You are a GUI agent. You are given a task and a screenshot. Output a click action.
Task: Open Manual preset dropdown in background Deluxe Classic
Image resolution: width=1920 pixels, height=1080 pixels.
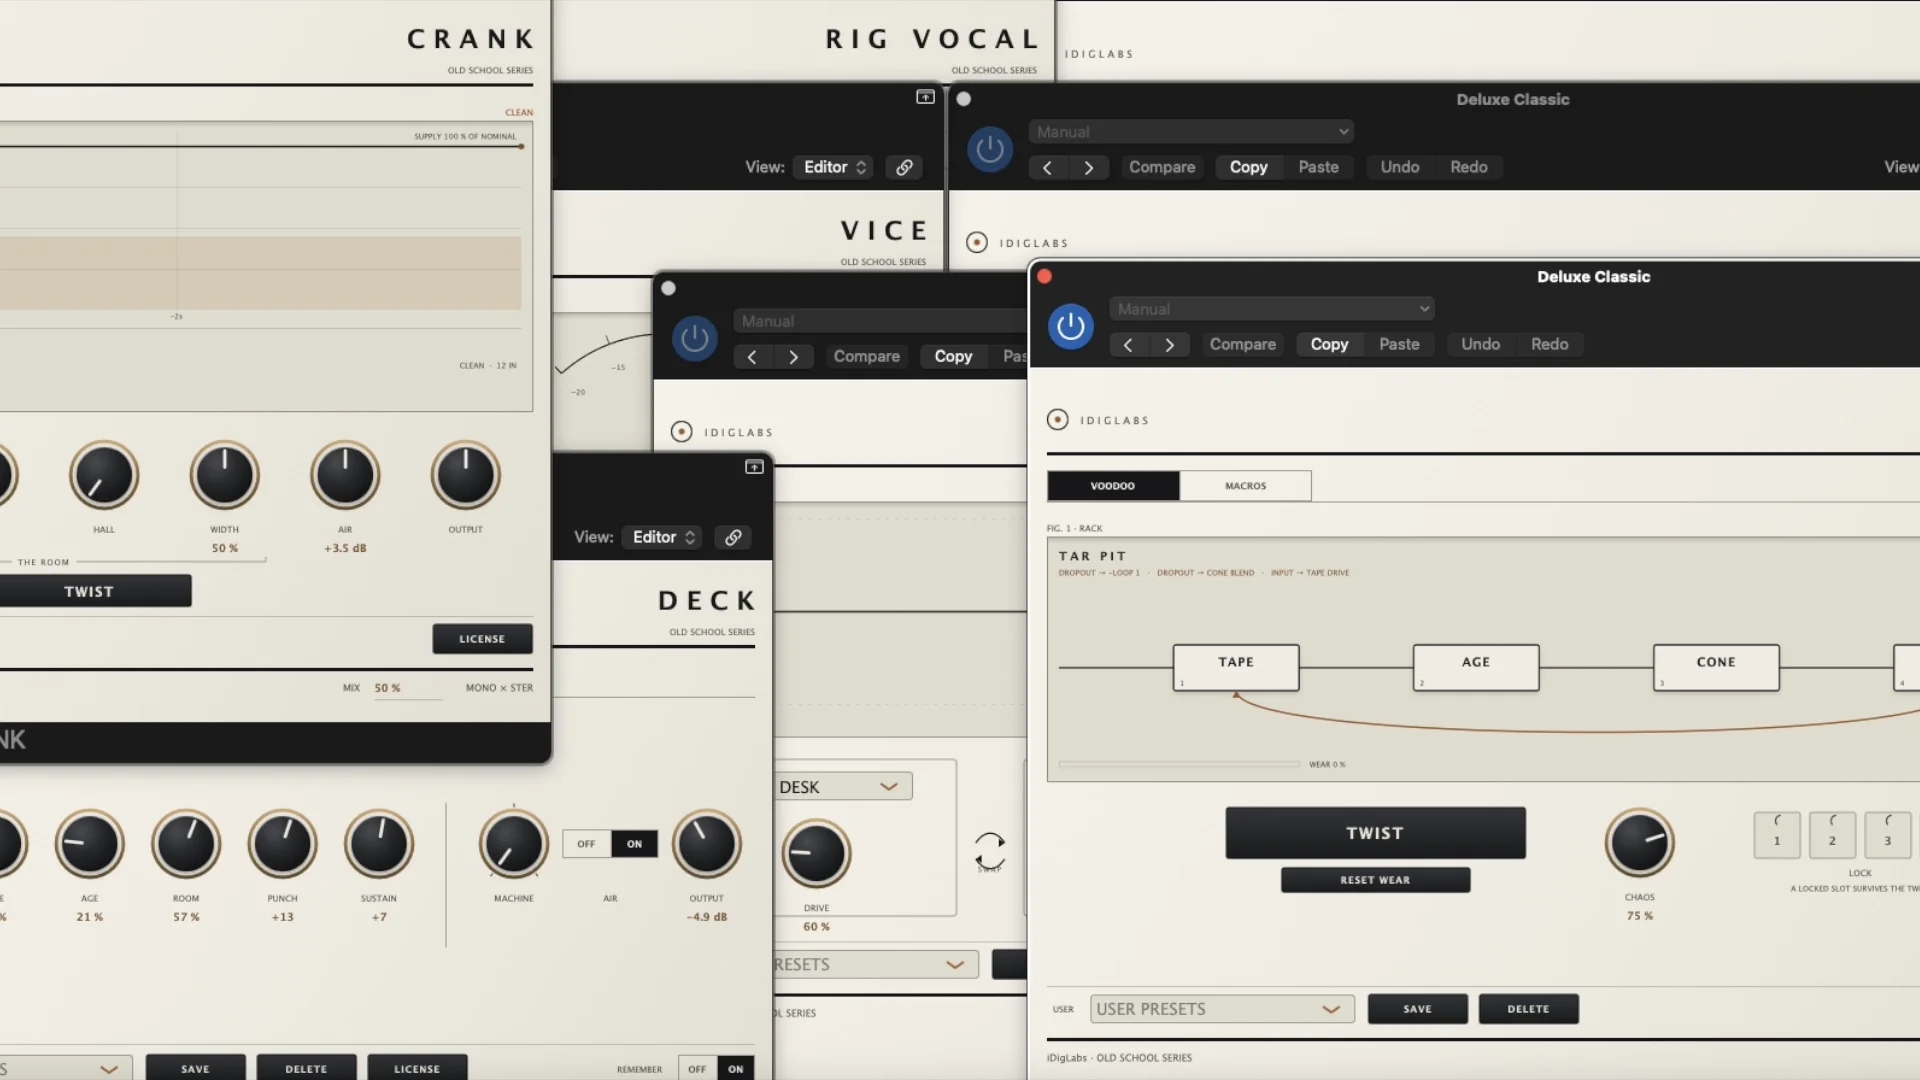[1191, 132]
